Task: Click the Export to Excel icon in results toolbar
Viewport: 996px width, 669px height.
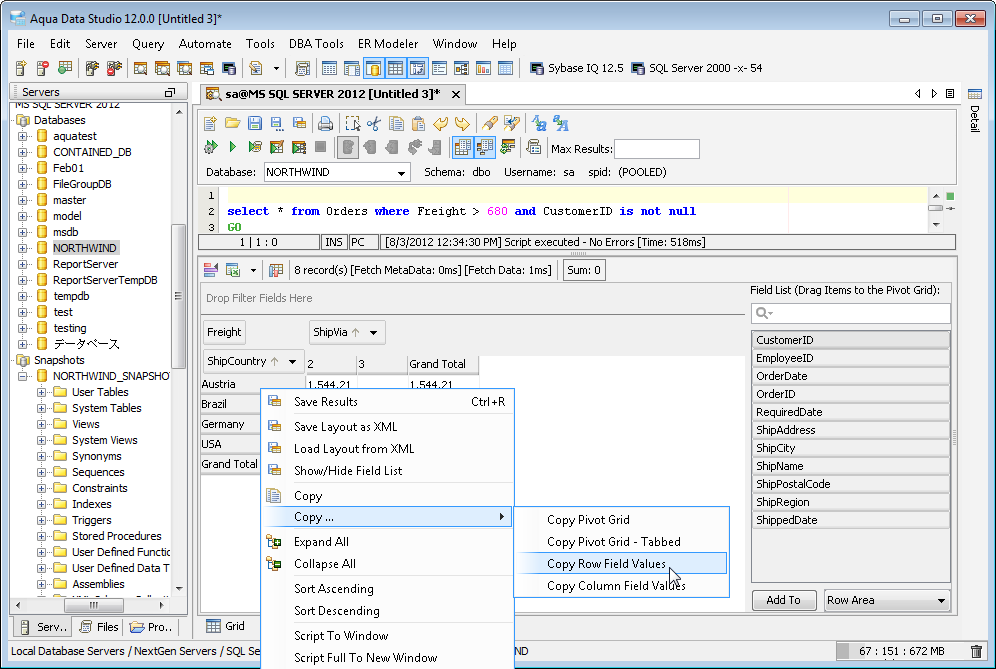Action: click(x=233, y=270)
